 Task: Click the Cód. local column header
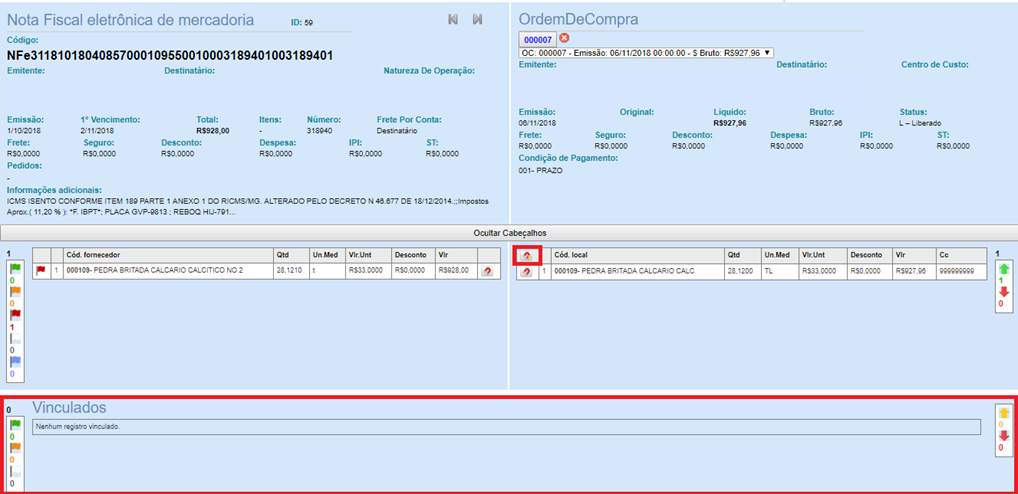(575, 255)
